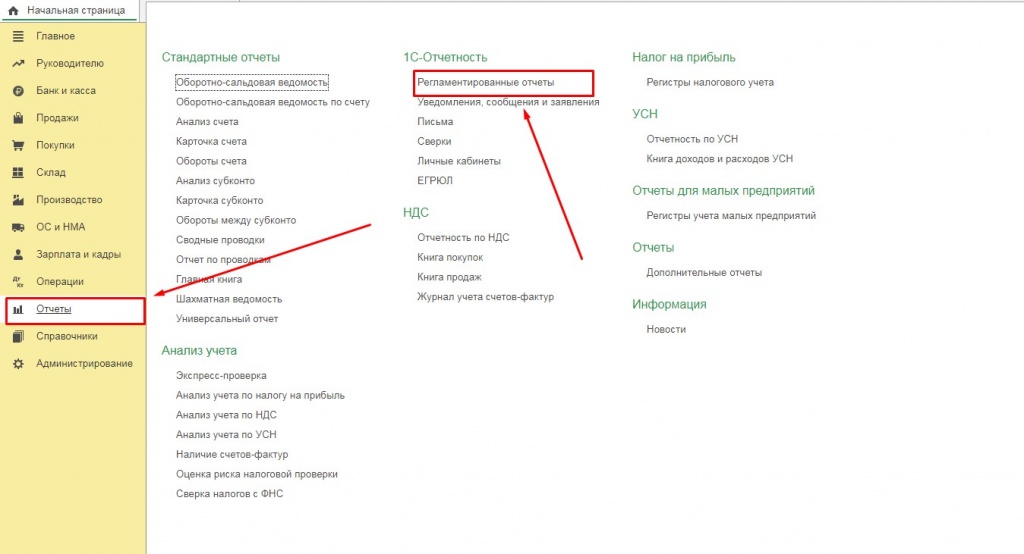
Task: Click the Руководителю chart-arrow icon
Action: pyautogui.click(x=18, y=63)
